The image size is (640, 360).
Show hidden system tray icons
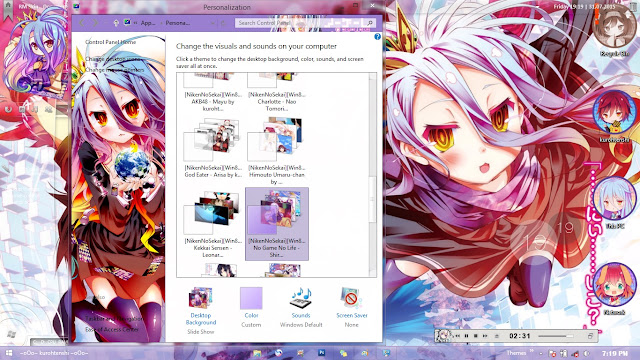point(541,353)
